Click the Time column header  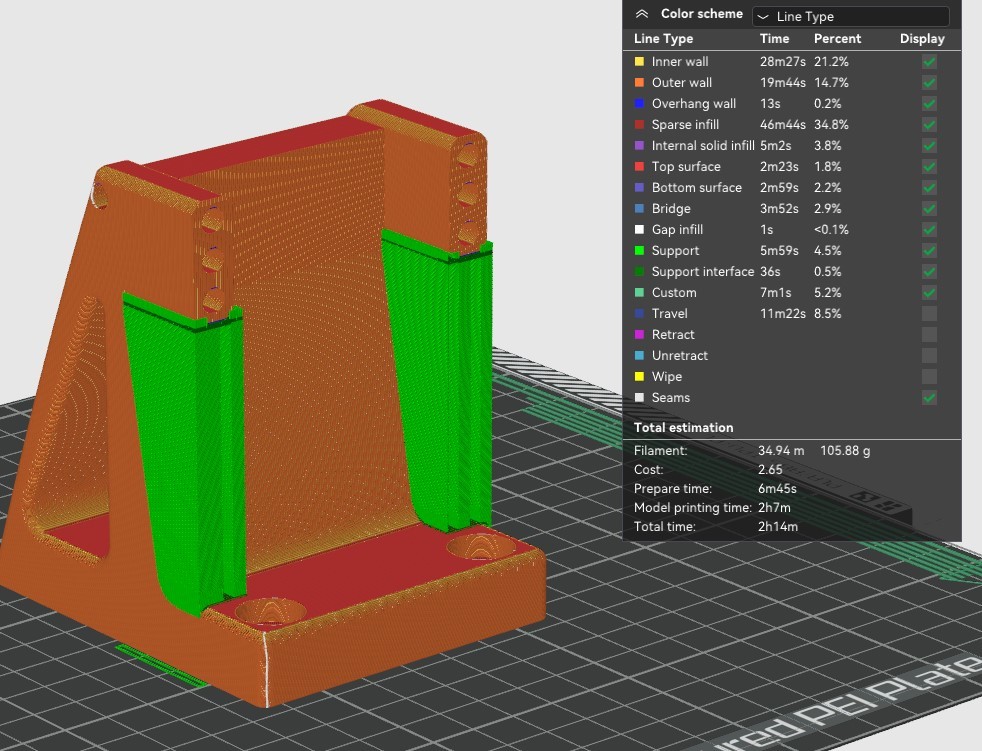[774, 39]
